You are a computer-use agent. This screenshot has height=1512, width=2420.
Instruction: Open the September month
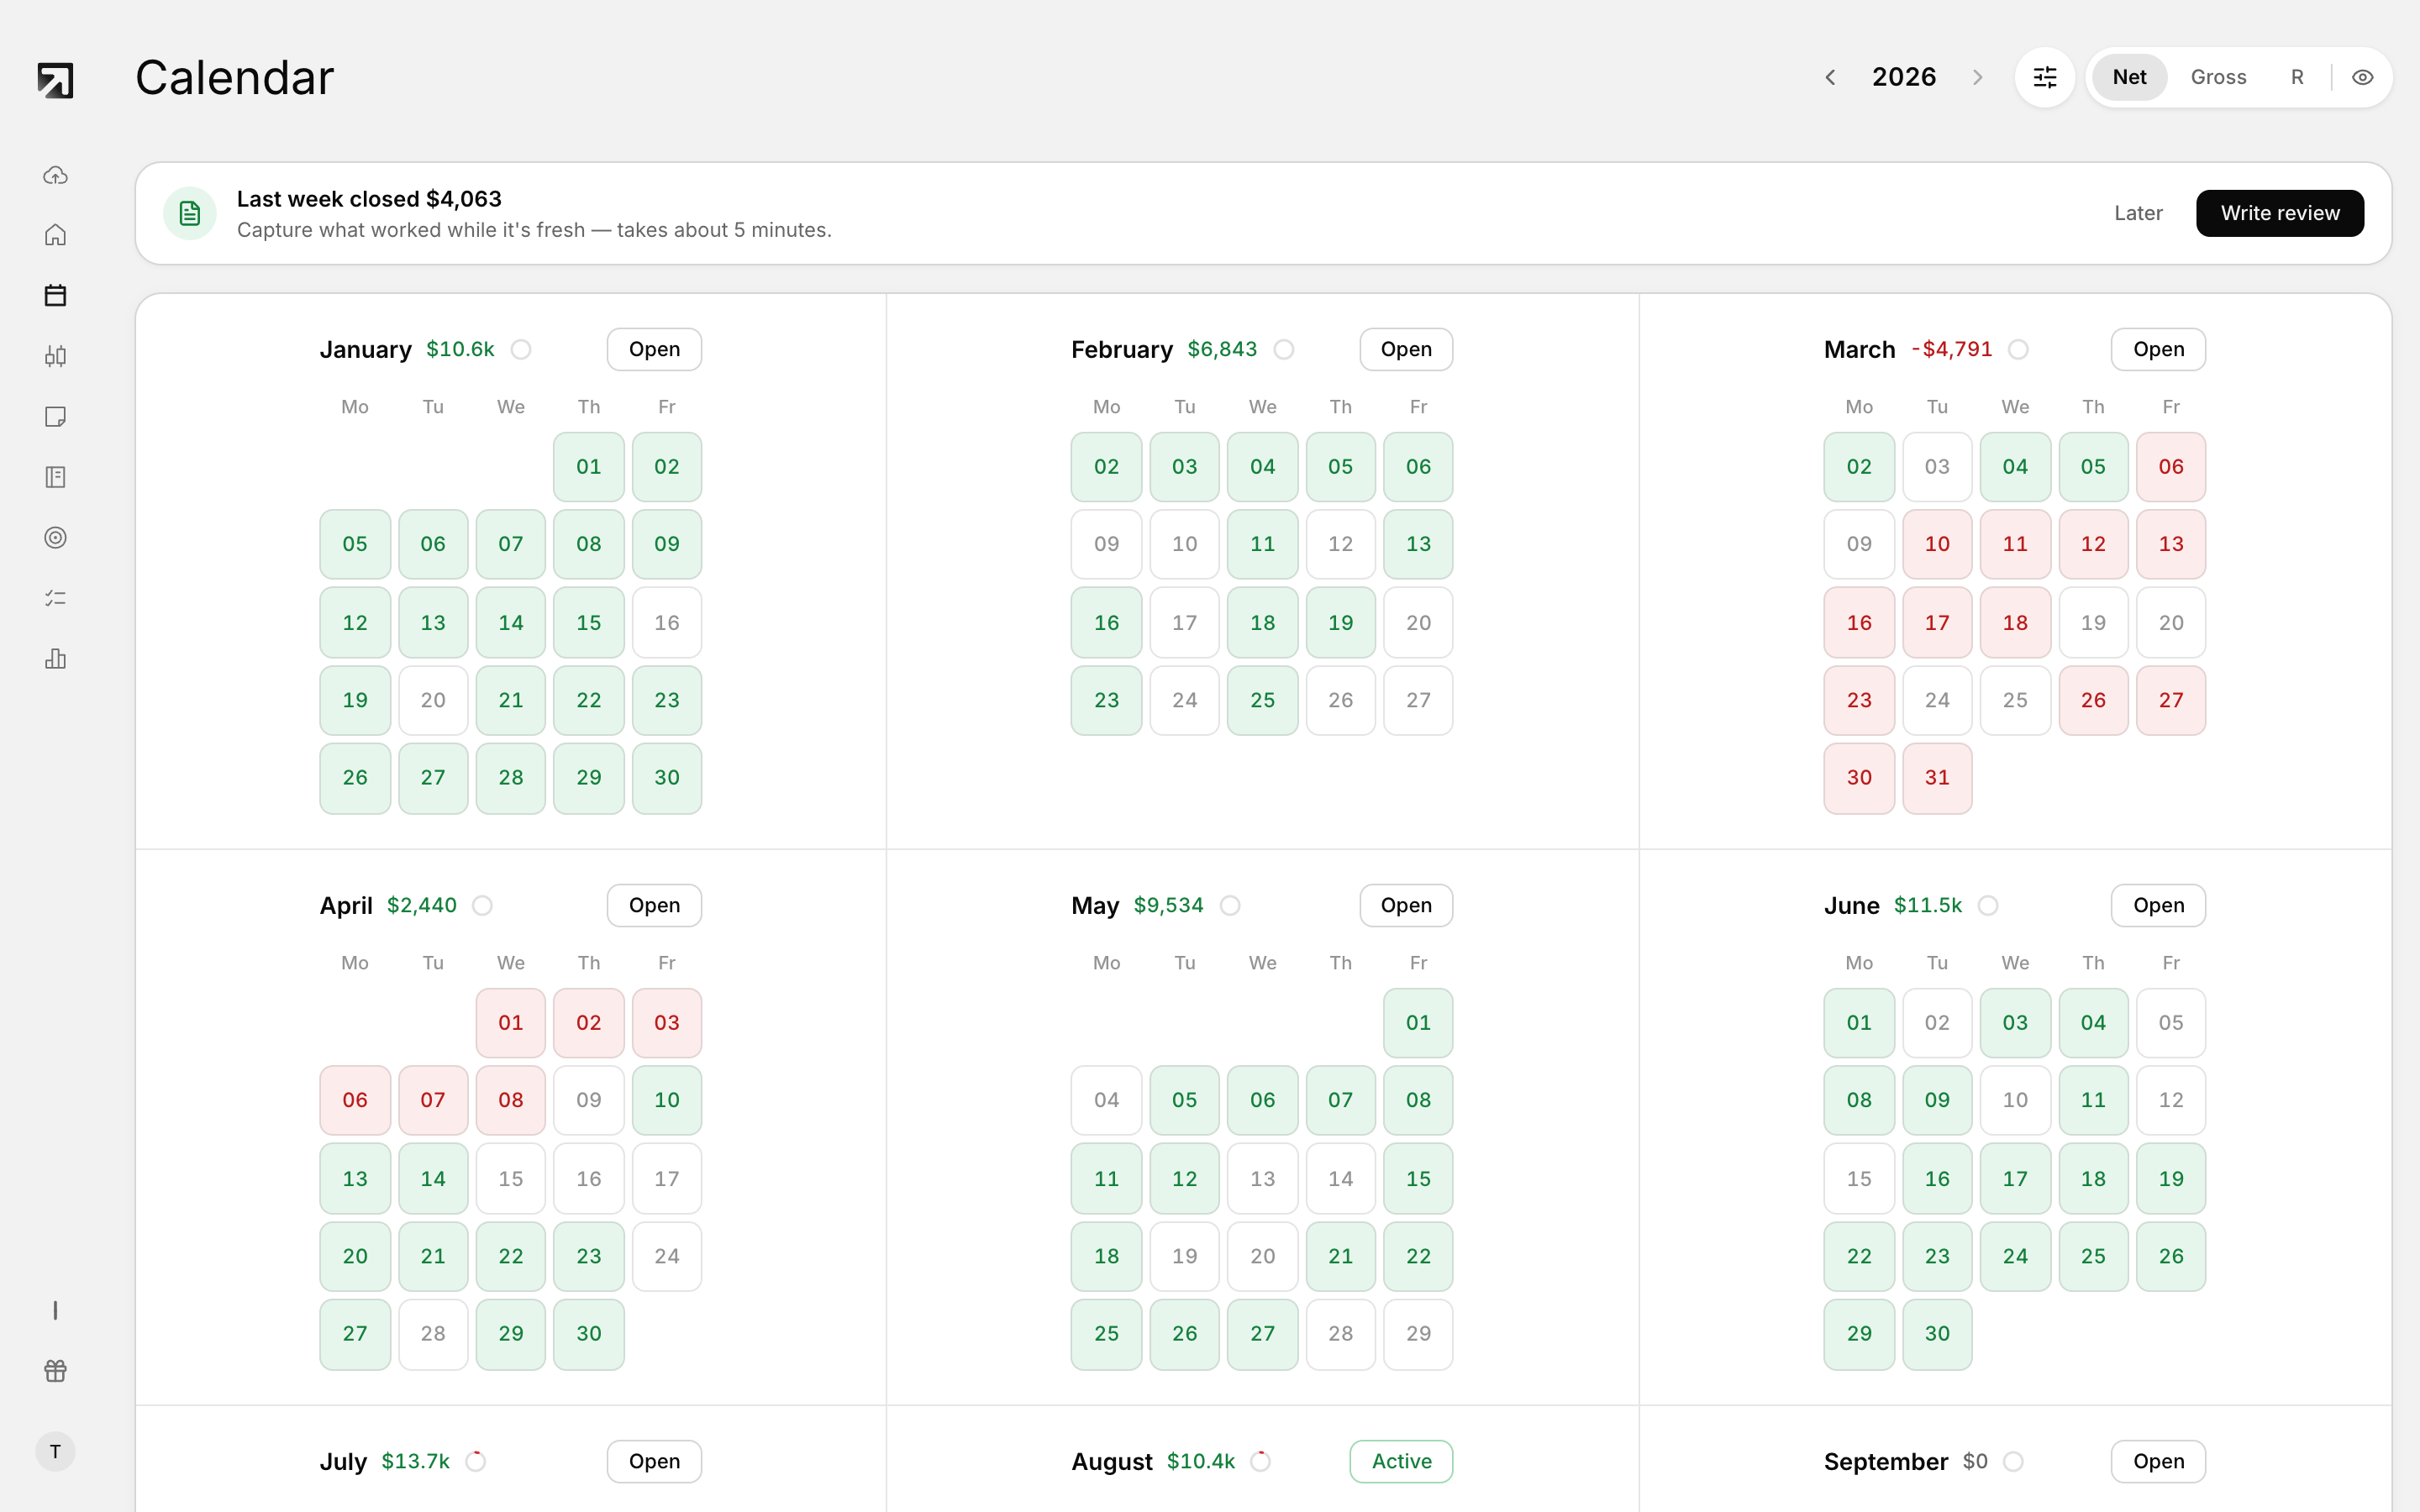2158,1461
